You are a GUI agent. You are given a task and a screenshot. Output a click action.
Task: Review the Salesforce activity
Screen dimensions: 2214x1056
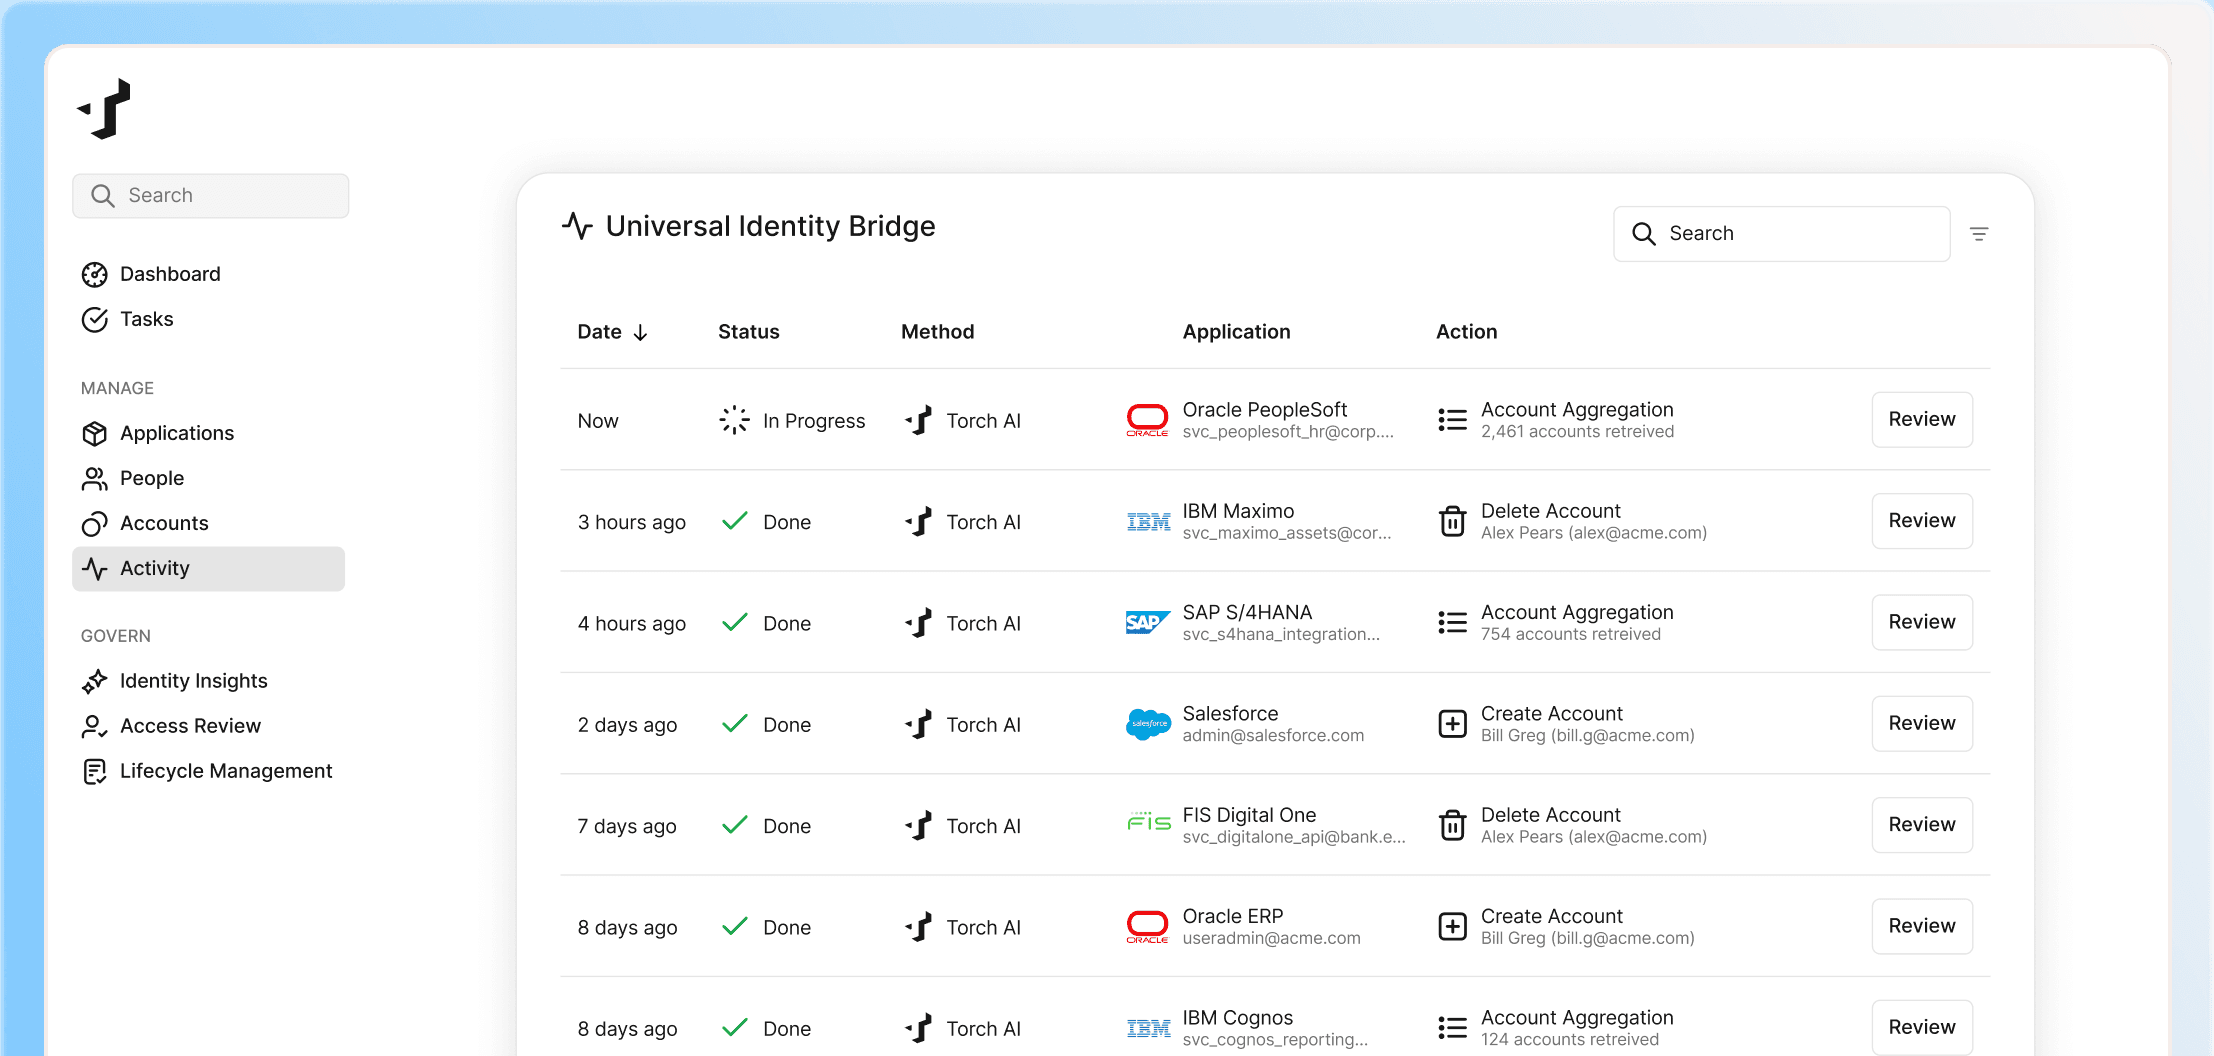(1921, 723)
